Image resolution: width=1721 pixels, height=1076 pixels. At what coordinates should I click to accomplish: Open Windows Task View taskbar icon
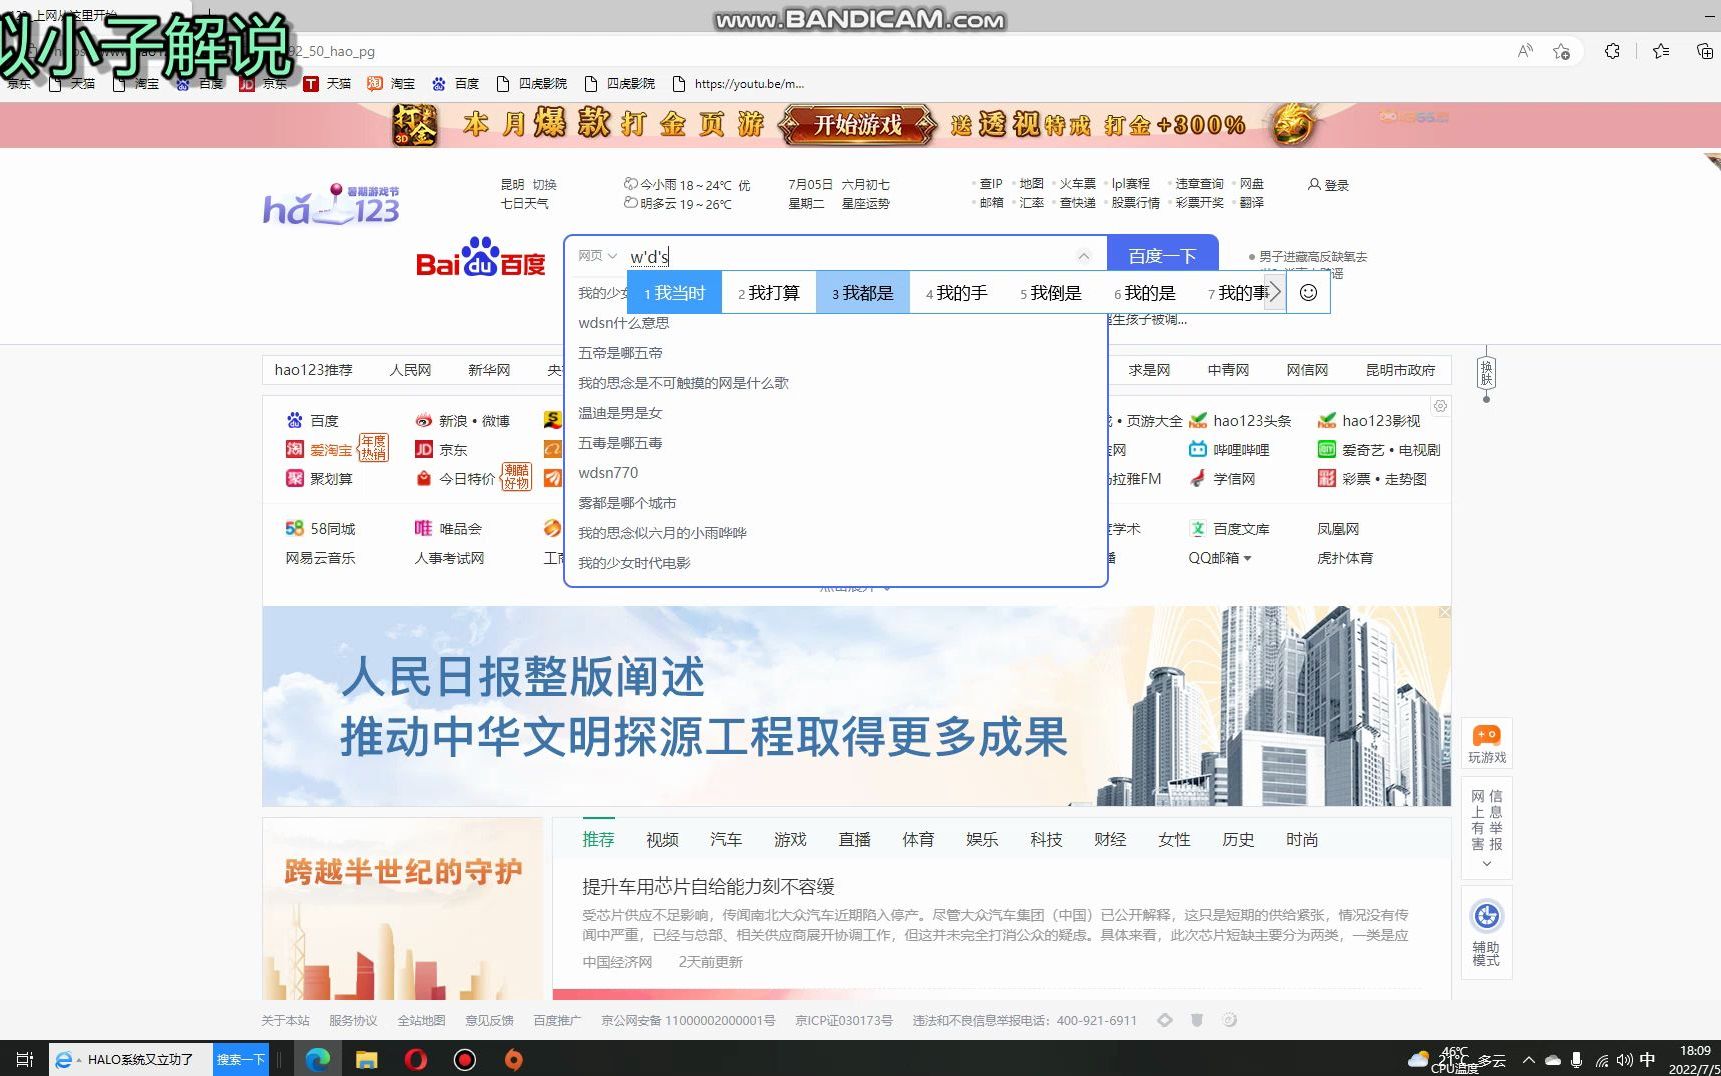[25, 1060]
